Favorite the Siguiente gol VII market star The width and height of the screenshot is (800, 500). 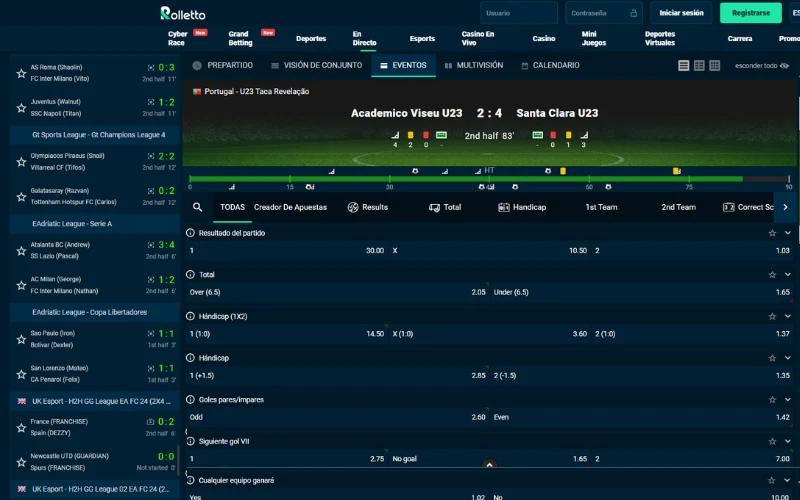772,442
